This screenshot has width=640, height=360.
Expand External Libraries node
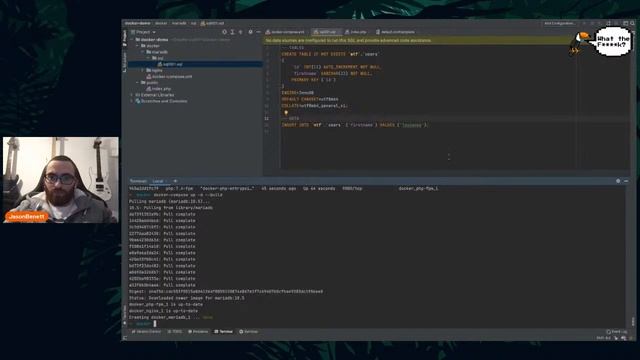pyautogui.click(x=132, y=95)
